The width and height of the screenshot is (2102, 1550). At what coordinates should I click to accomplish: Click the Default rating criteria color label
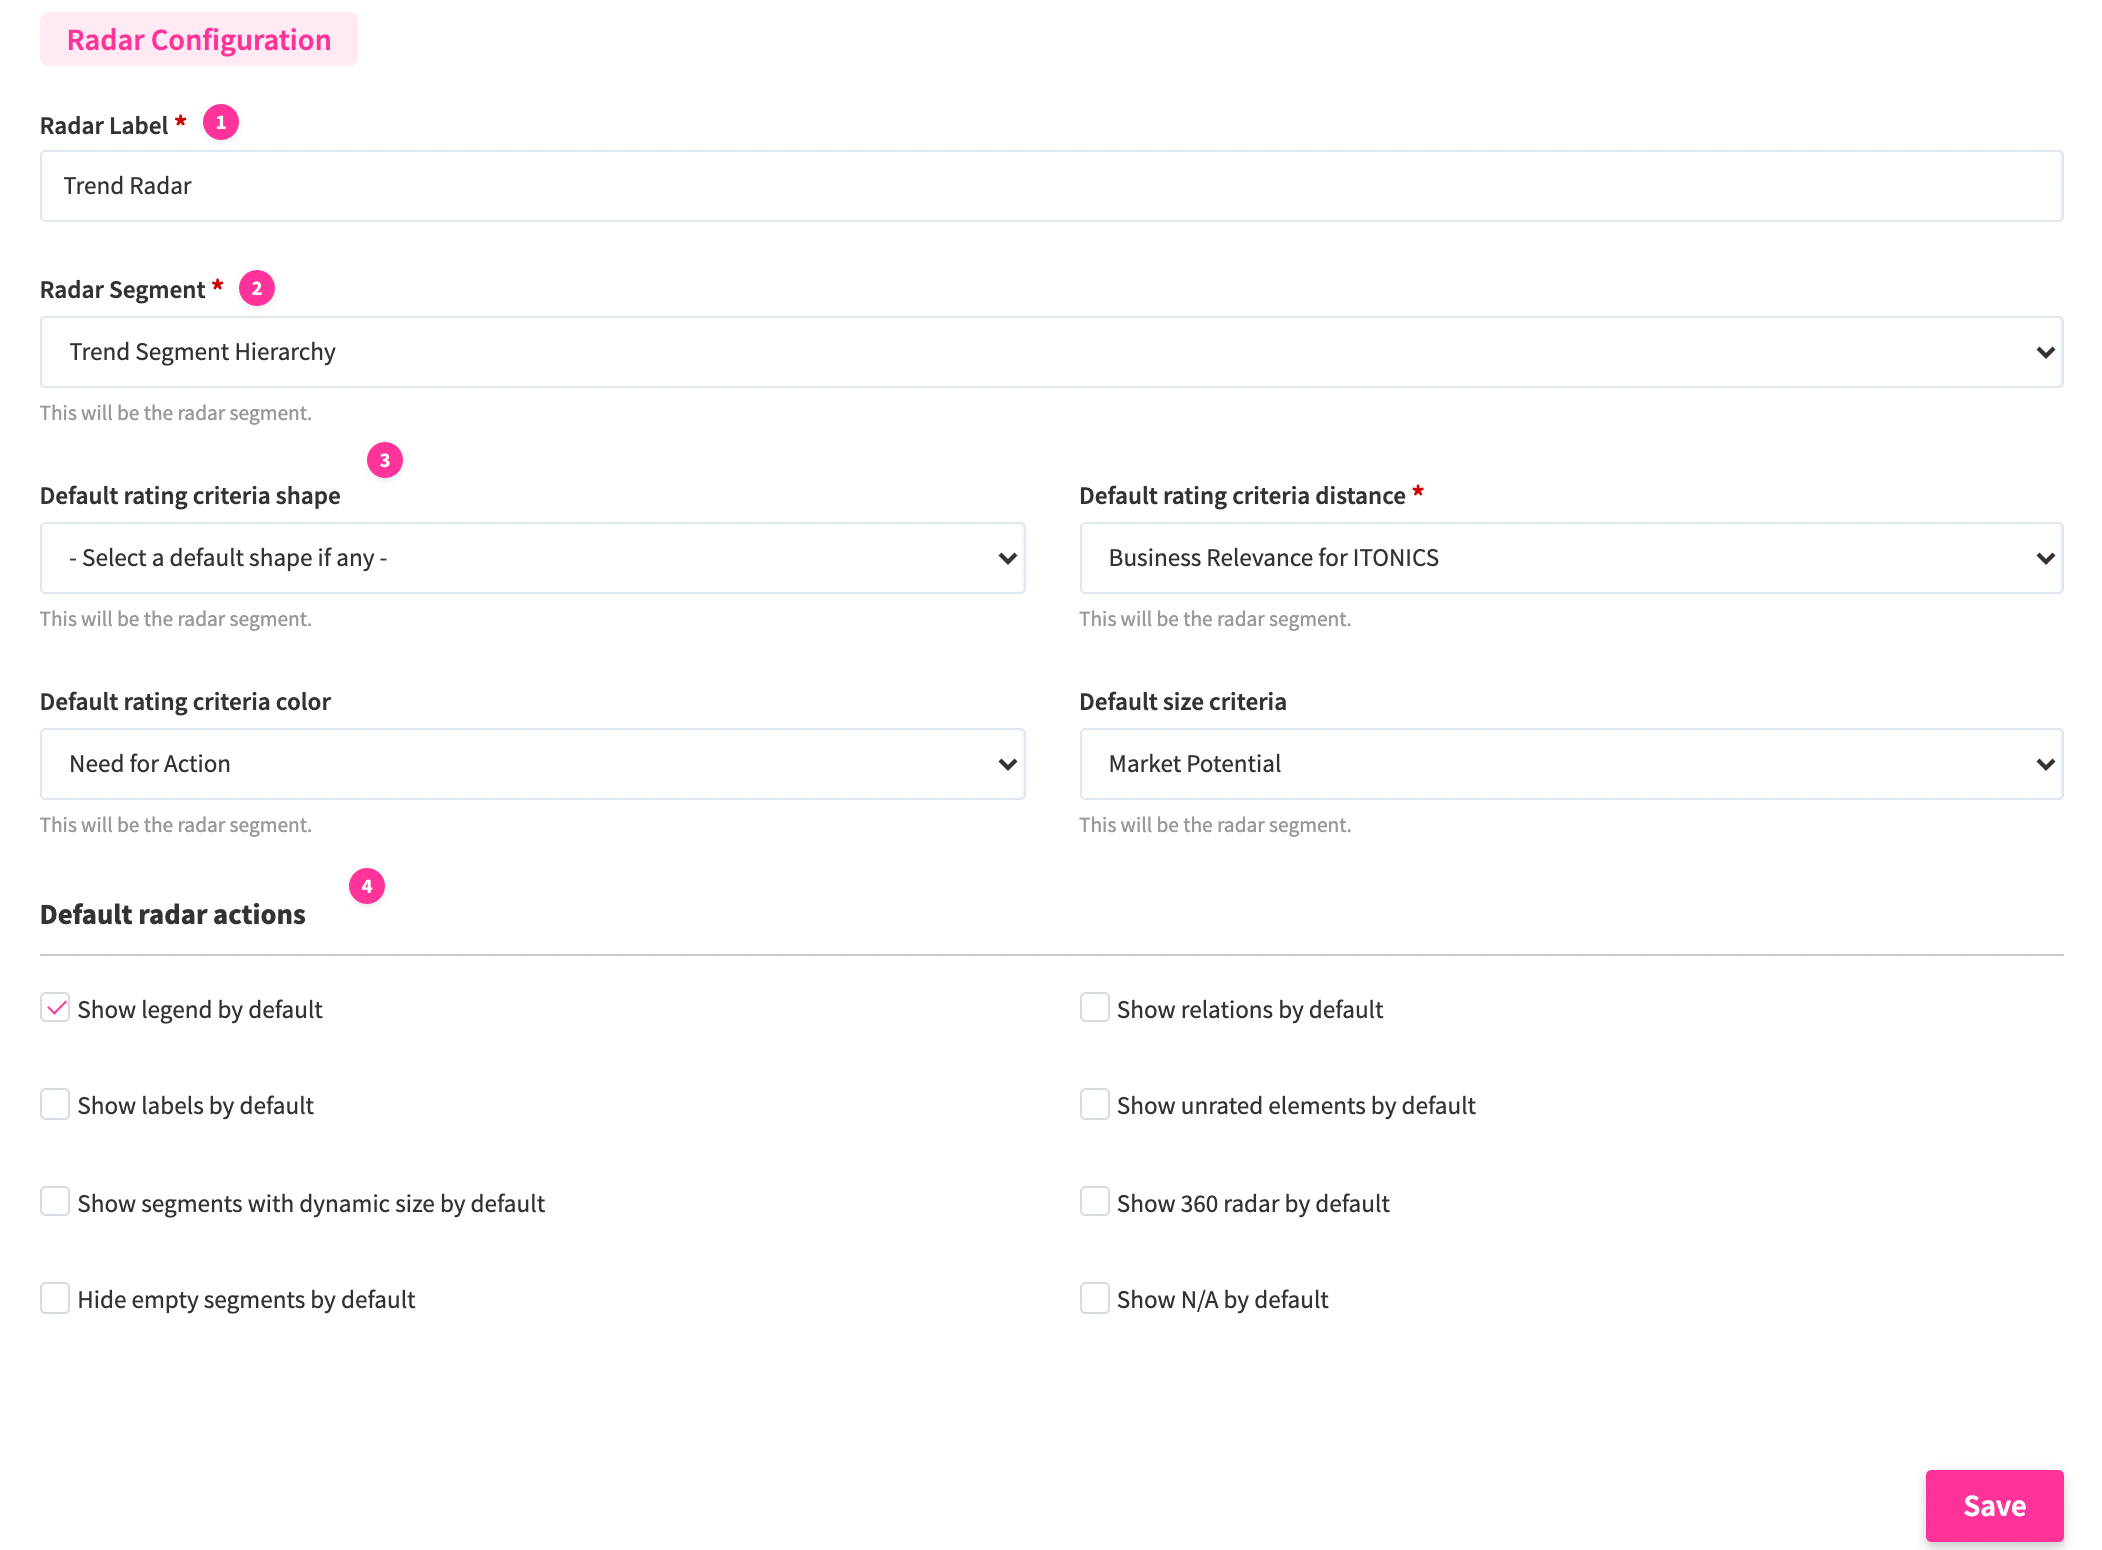pos(185,702)
